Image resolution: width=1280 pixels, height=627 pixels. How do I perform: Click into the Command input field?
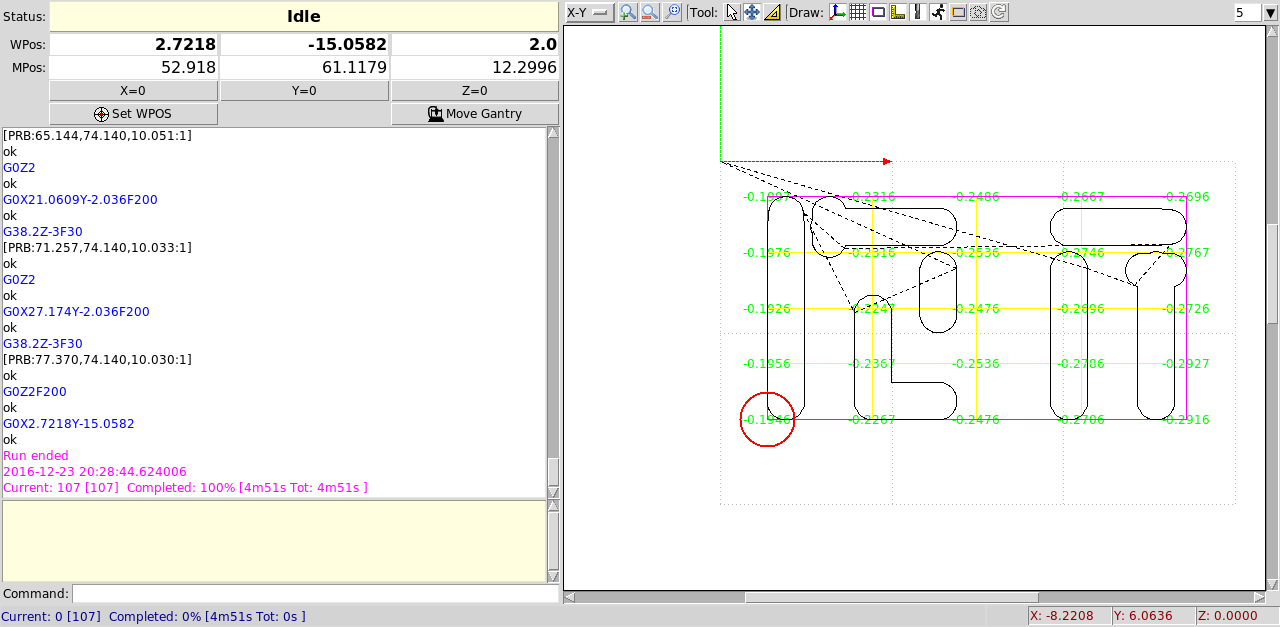click(315, 594)
